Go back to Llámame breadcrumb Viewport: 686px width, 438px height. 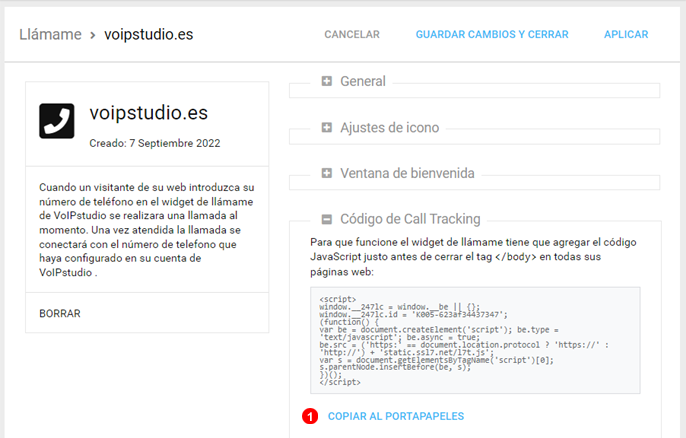[50, 34]
